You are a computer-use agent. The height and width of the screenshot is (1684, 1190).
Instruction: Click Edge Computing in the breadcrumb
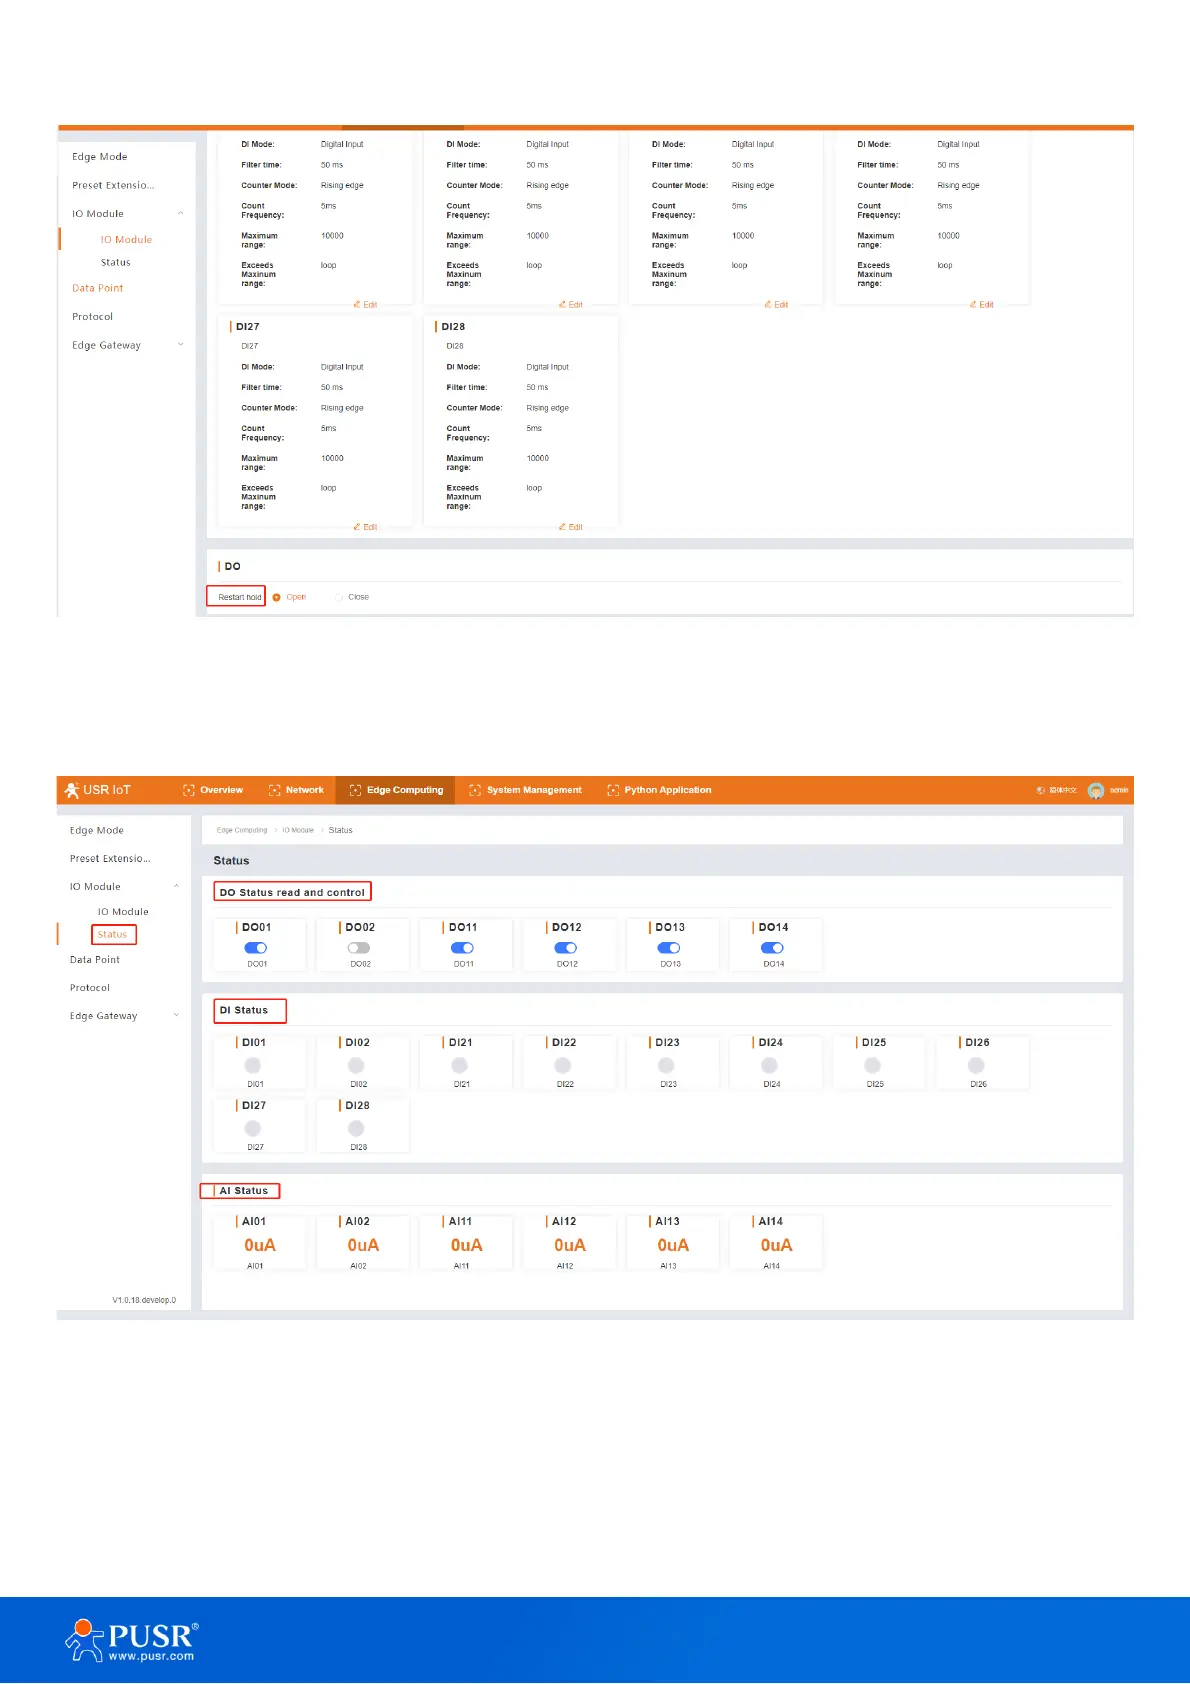pos(242,830)
